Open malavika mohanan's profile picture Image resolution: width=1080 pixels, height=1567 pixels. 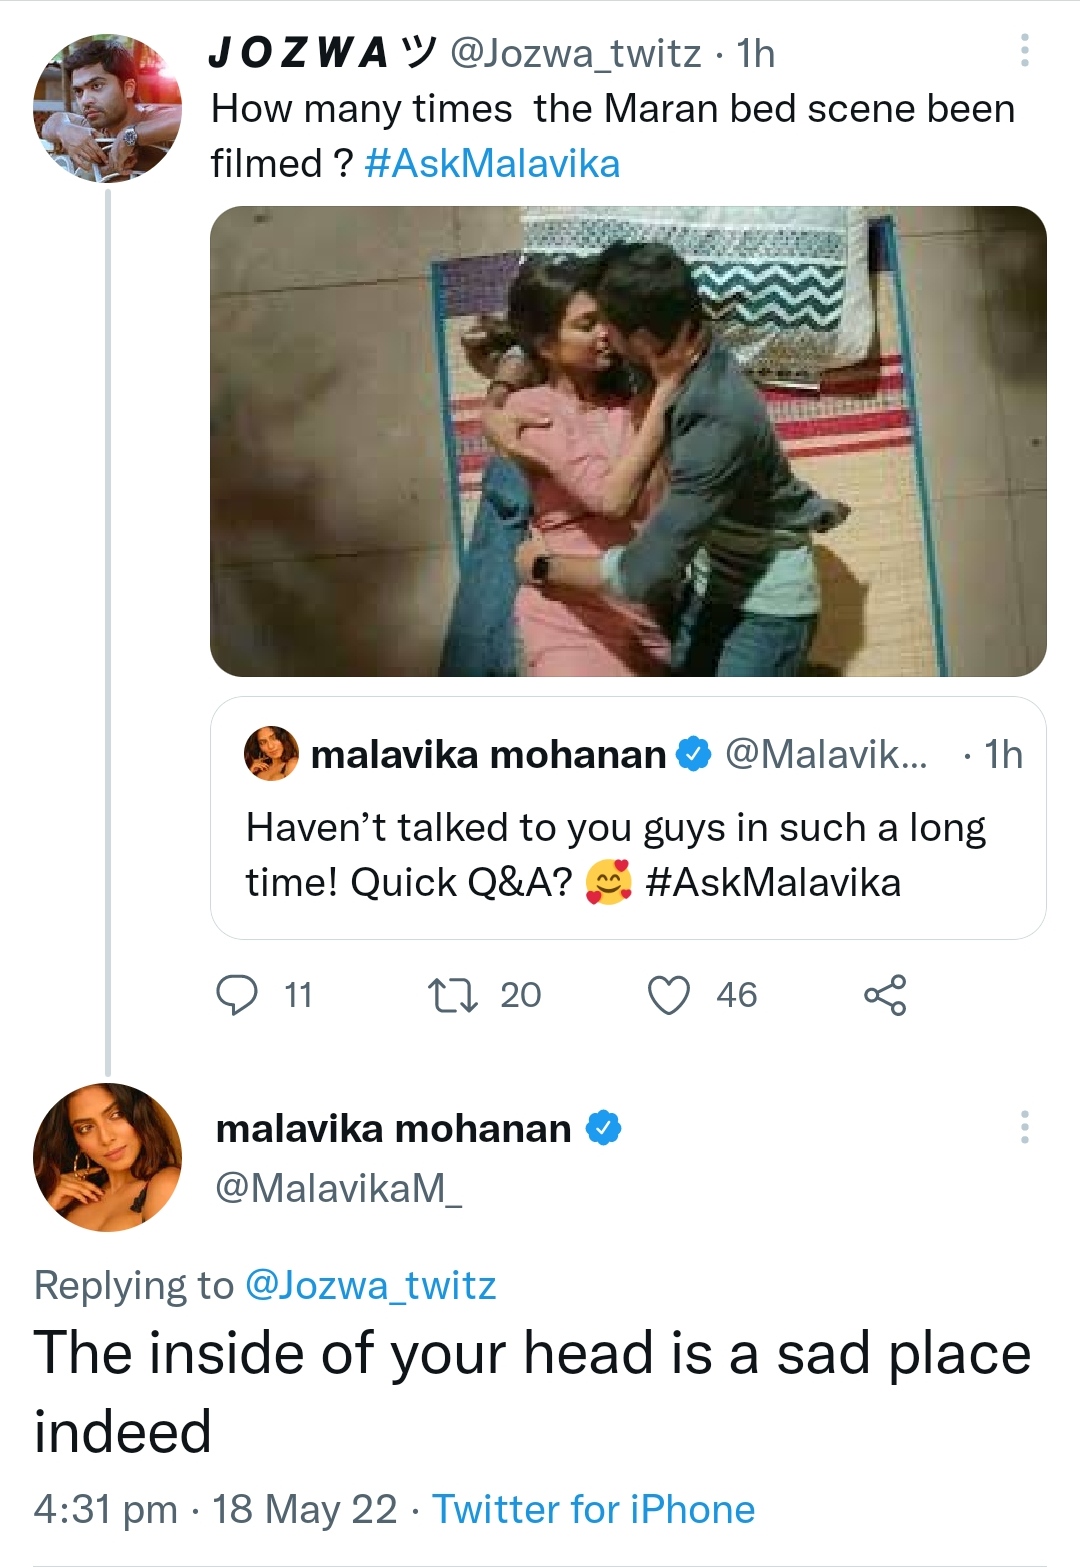click(108, 1158)
